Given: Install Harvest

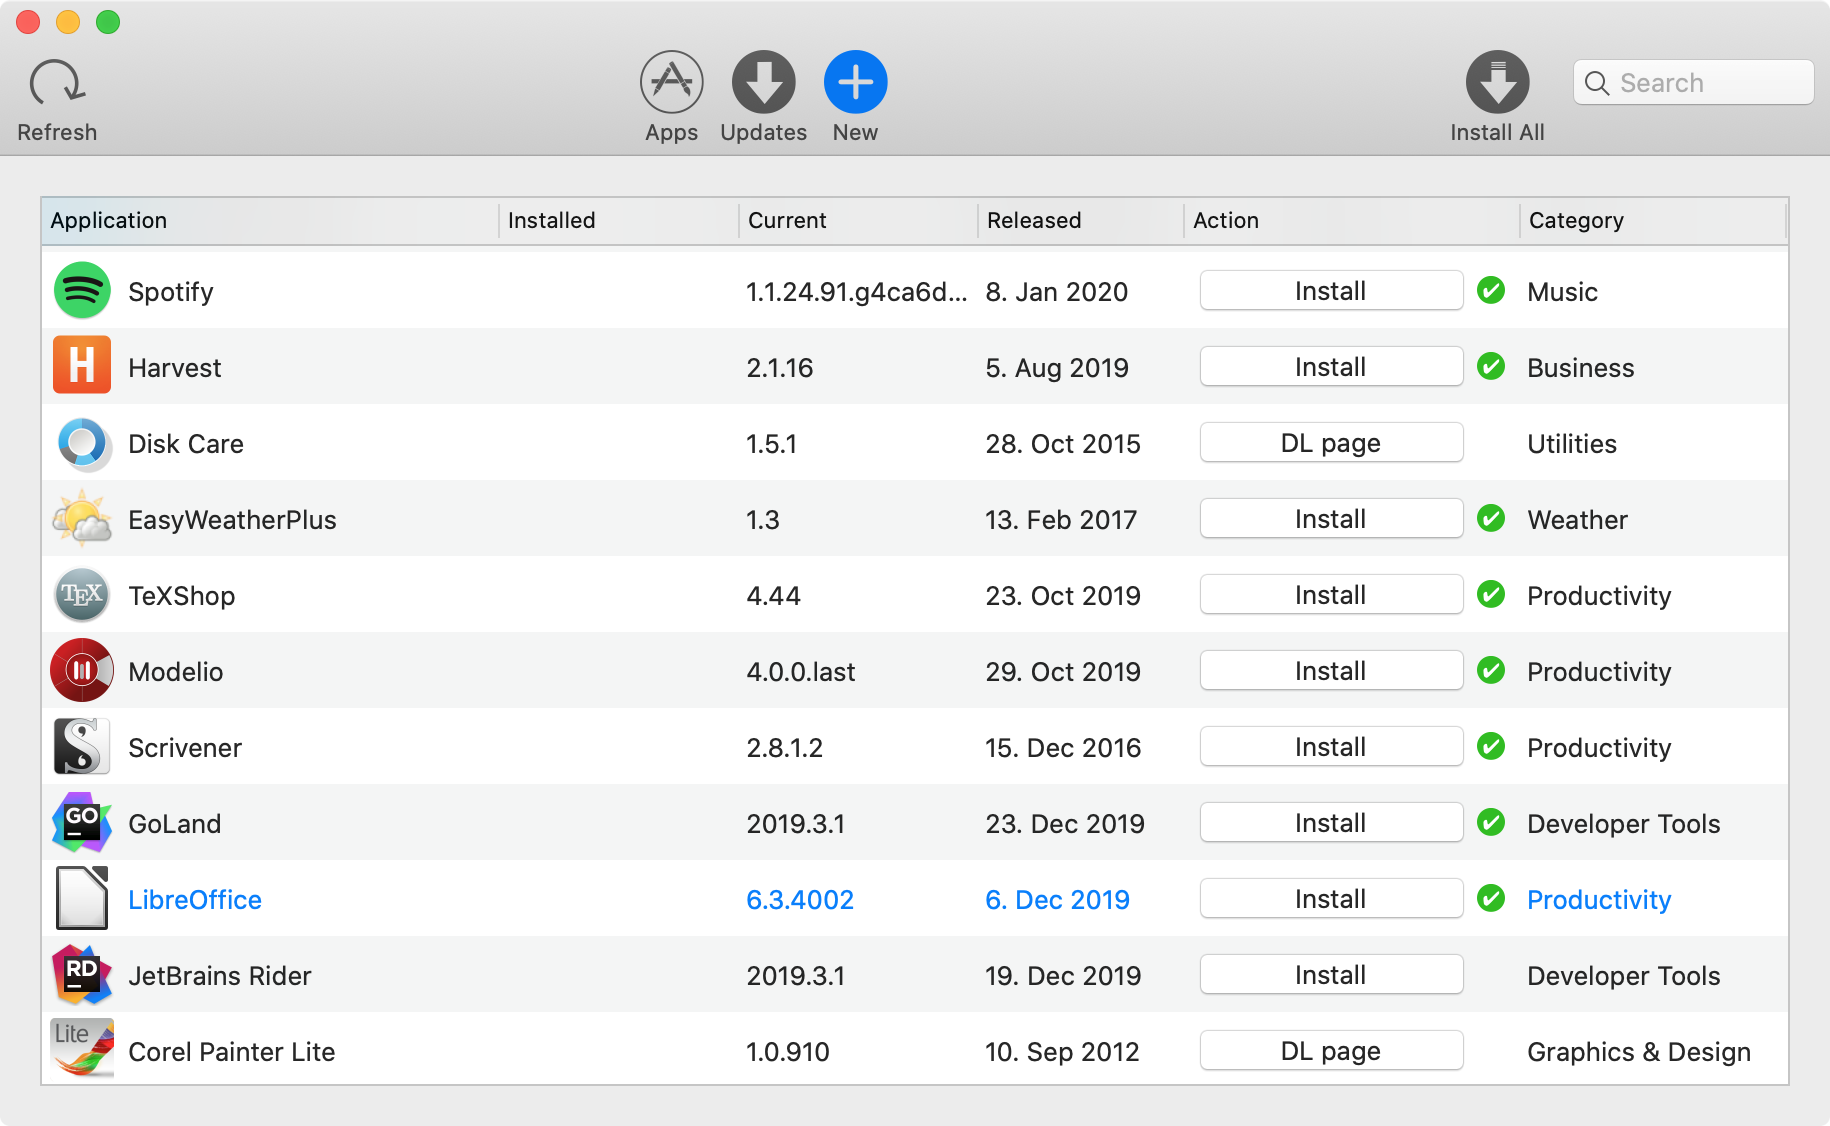Looking at the screenshot, I should [1331, 367].
